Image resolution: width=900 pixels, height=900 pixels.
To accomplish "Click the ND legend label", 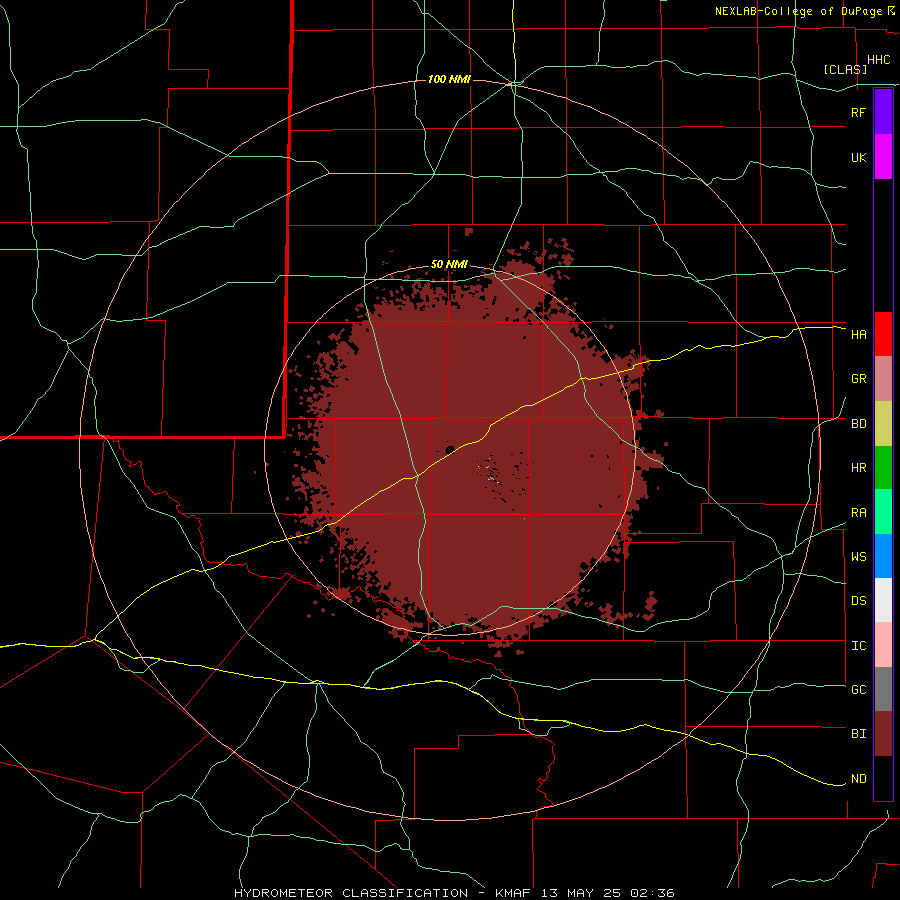I will pyautogui.click(x=858, y=779).
